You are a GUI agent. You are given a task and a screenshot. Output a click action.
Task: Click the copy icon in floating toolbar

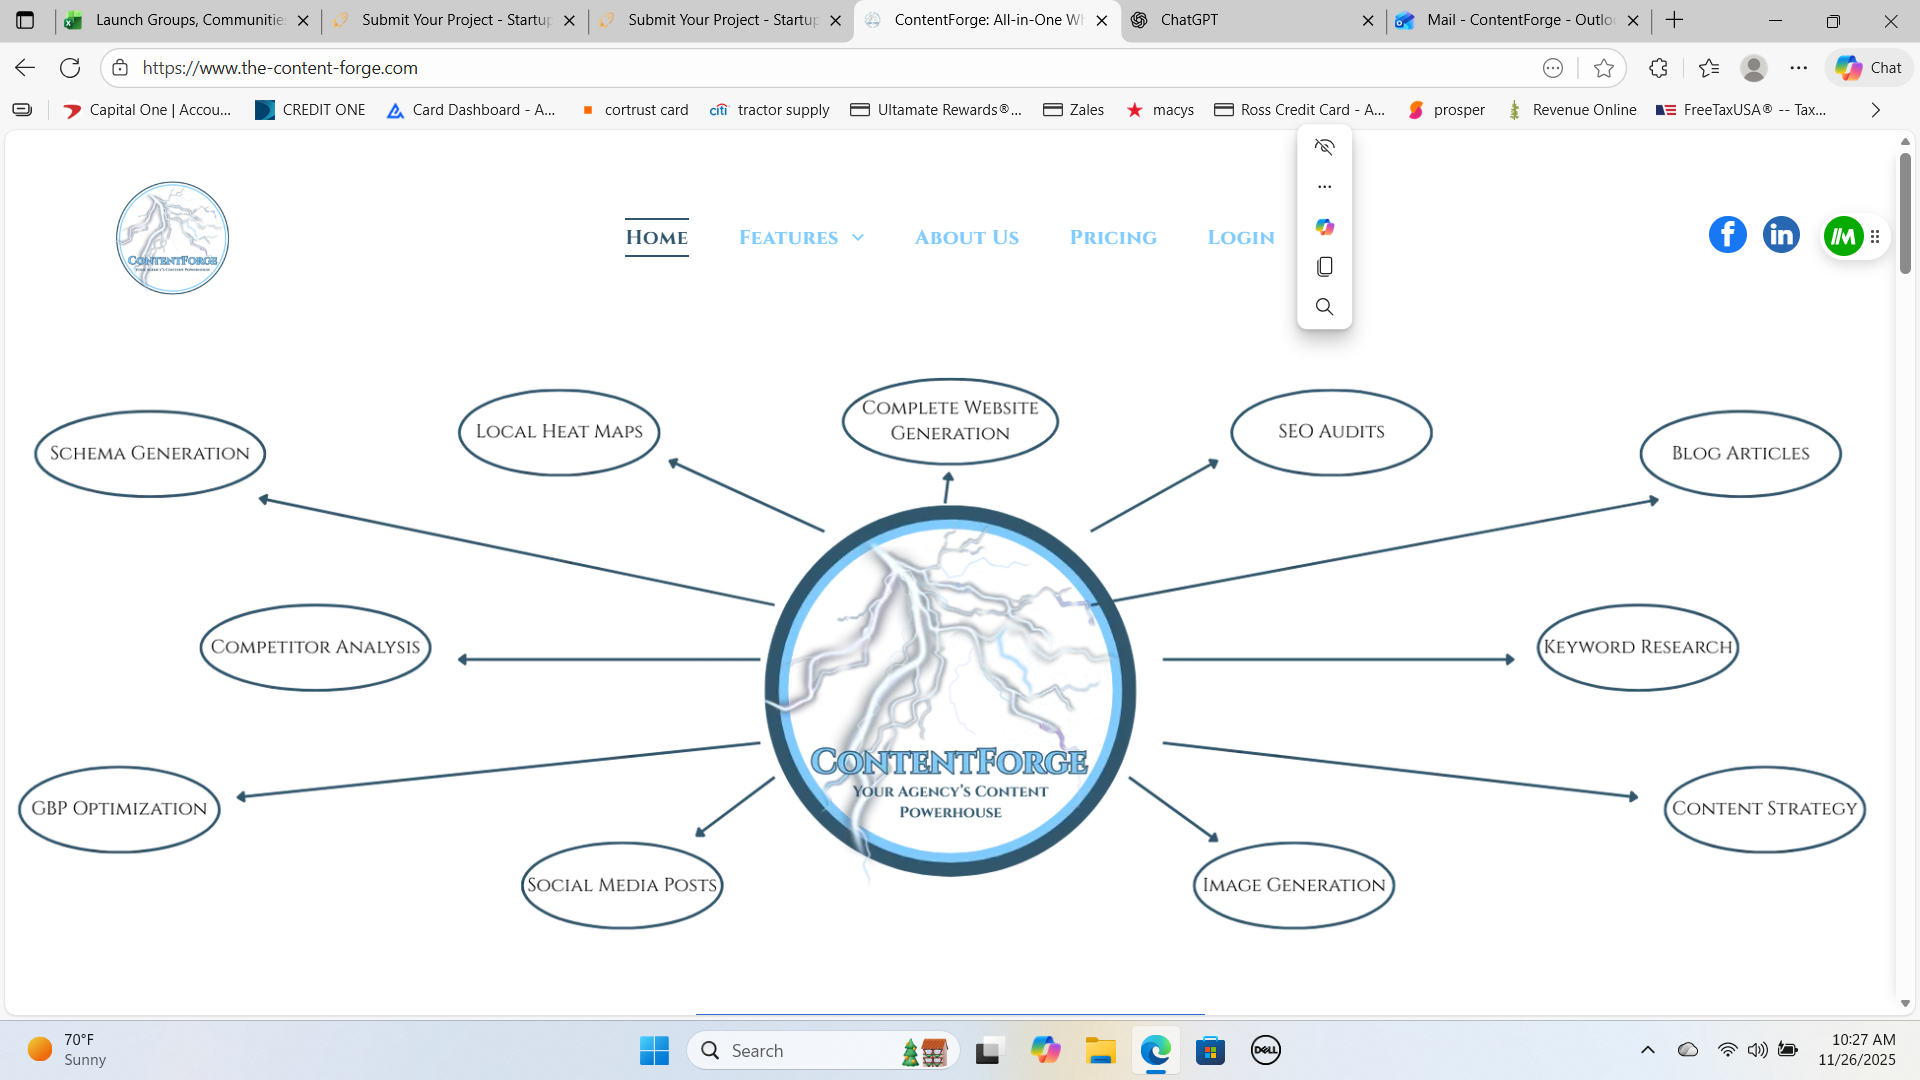pyautogui.click(x=1325, y=267)
